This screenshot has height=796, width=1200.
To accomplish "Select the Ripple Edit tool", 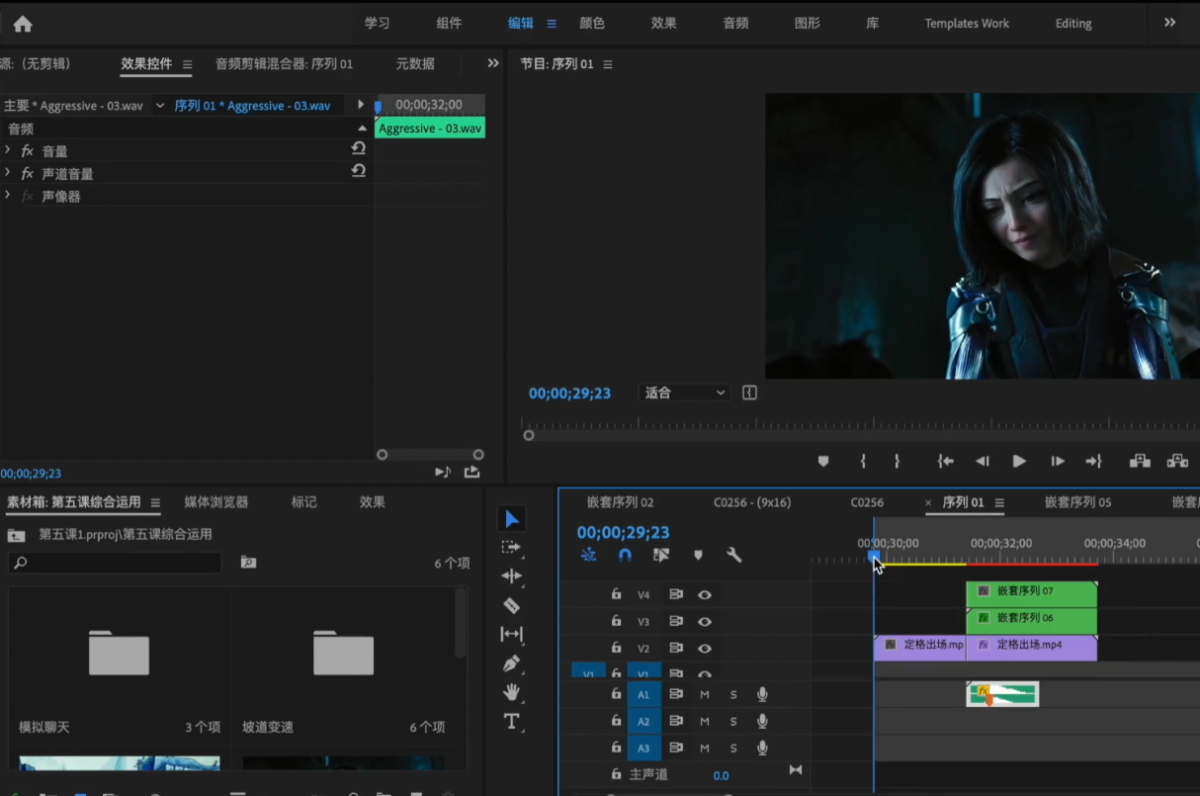I will click(x=511, y=576).
